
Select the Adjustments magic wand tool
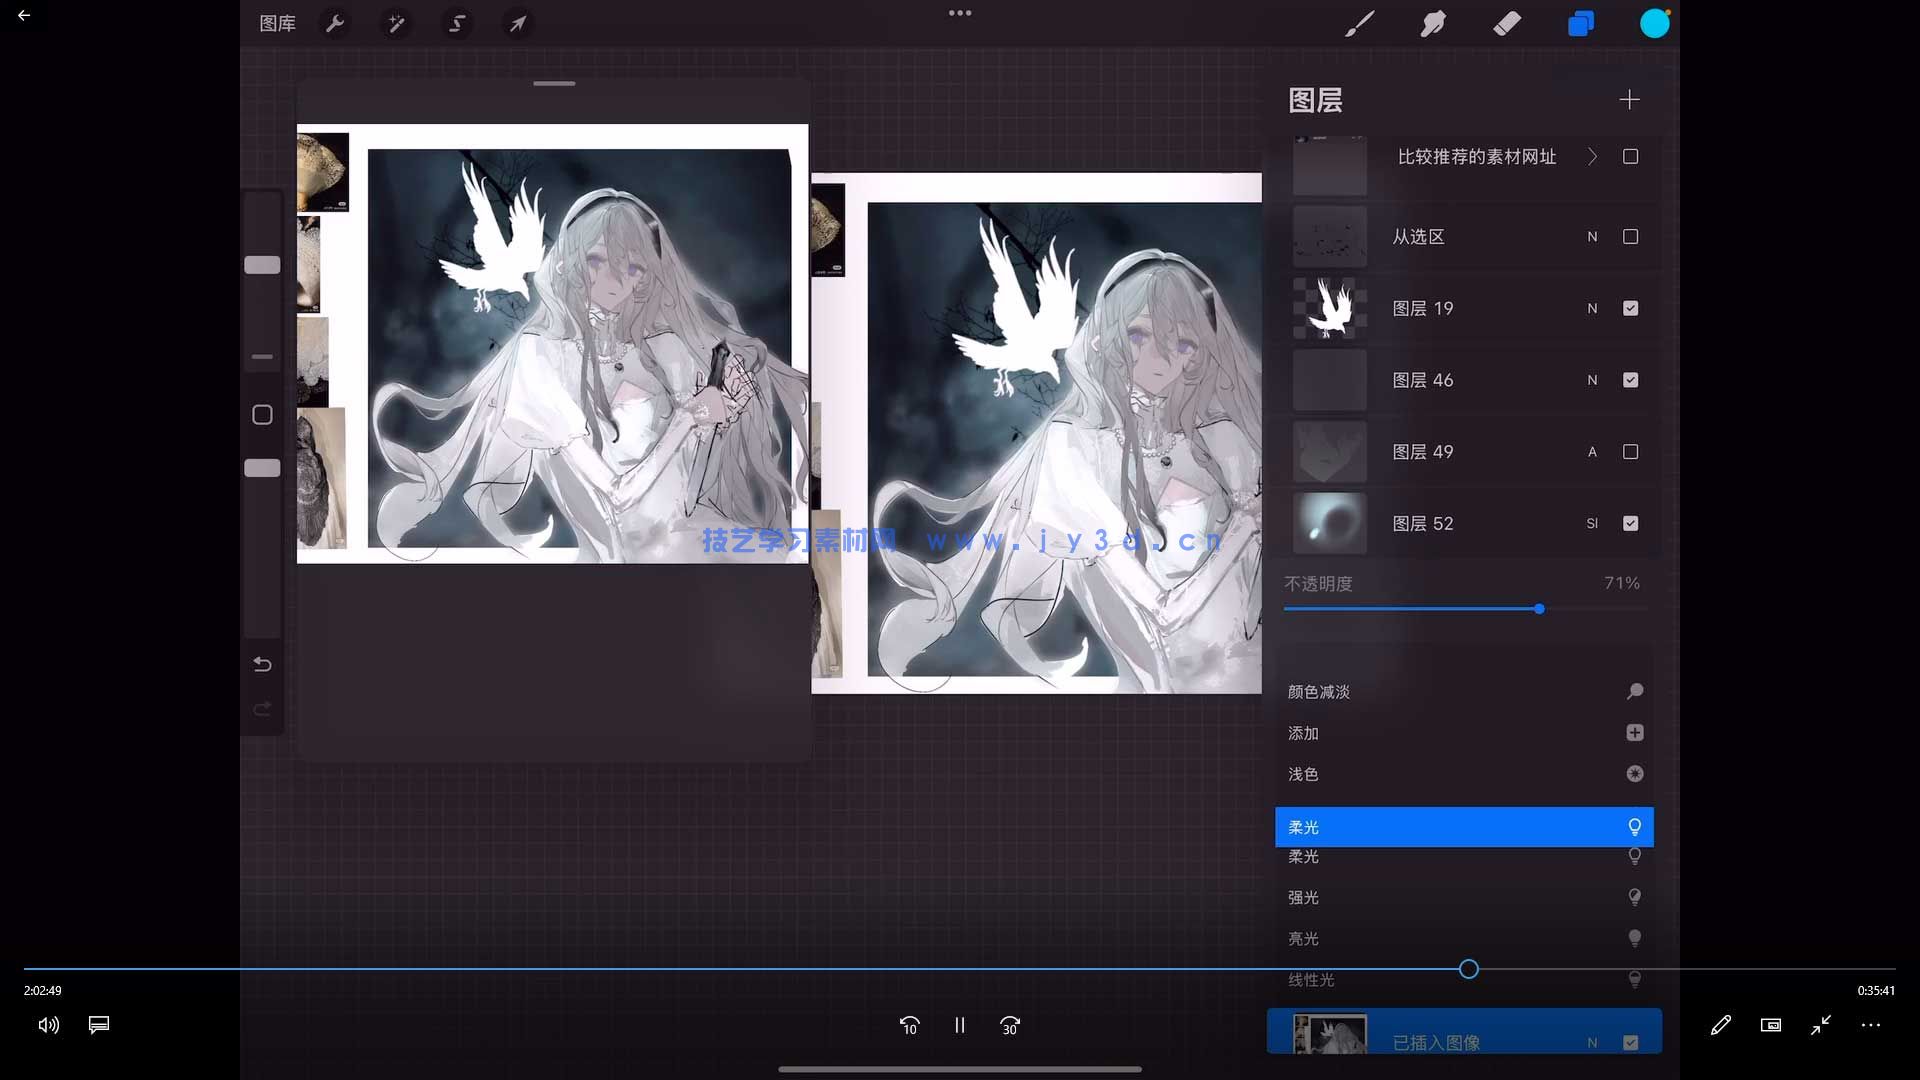396,23
